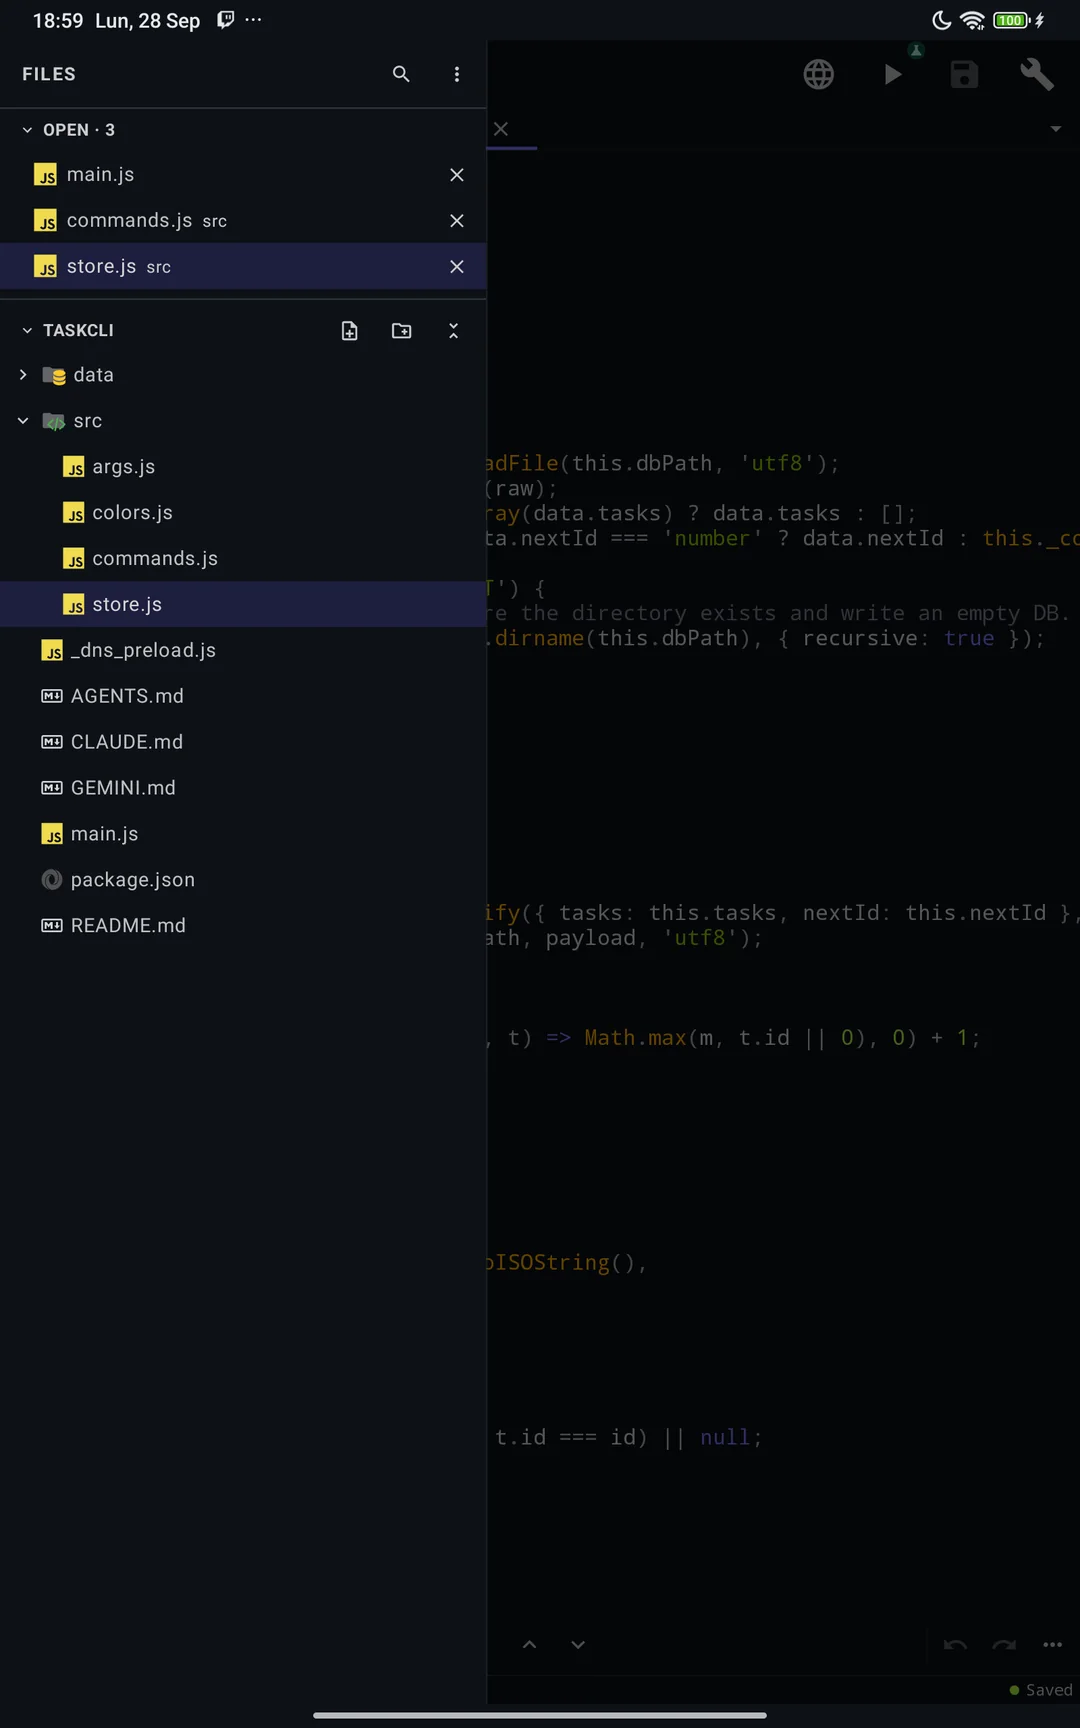Open package.json file
The image size is (1080, 1728).
tap(243, 881)
